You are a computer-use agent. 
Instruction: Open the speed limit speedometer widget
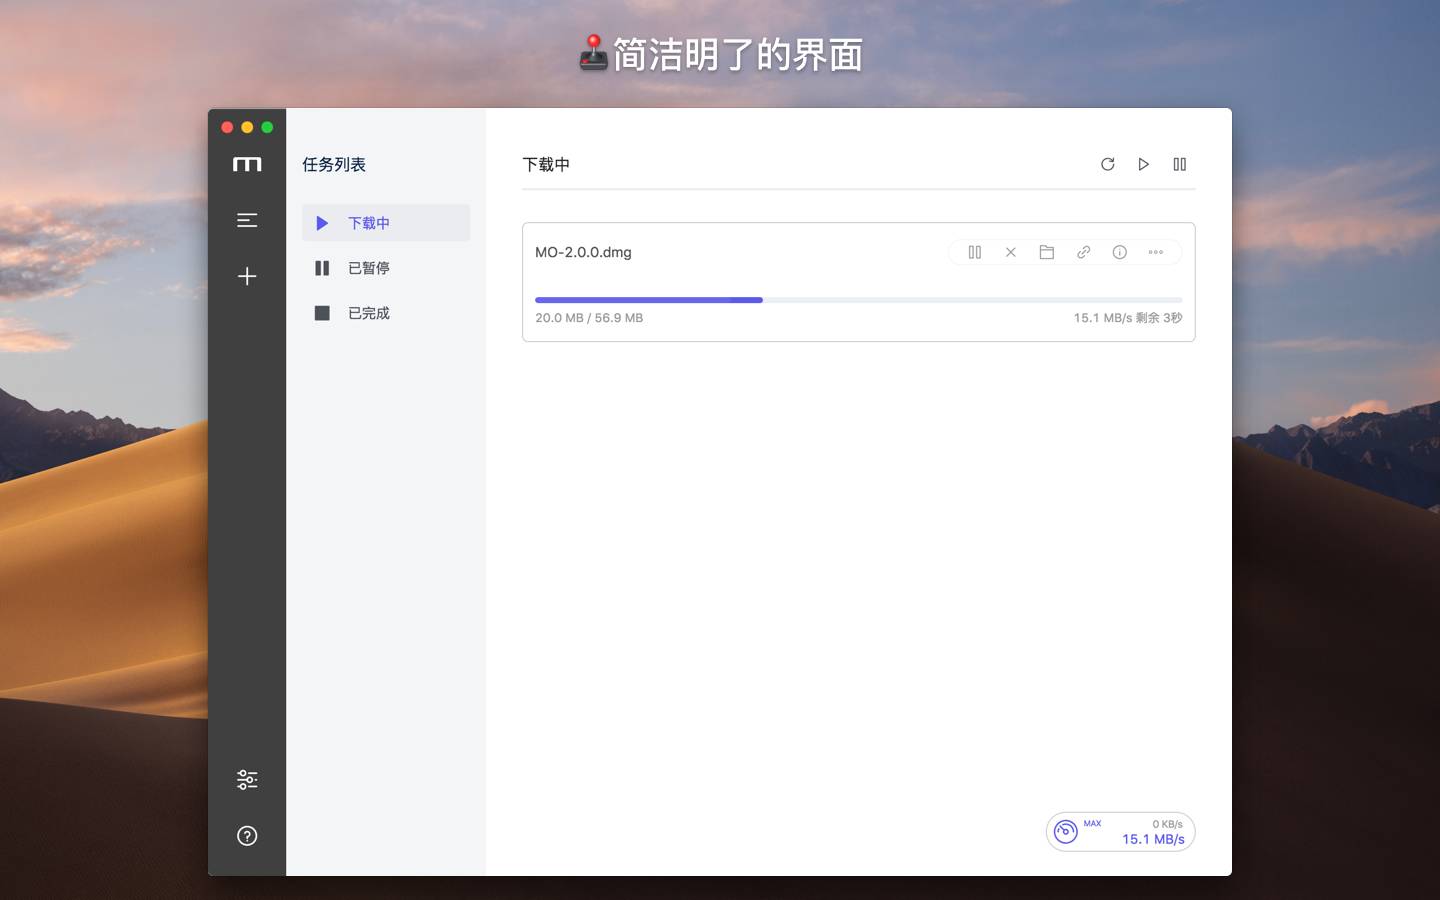click(x=1066, y=832)
